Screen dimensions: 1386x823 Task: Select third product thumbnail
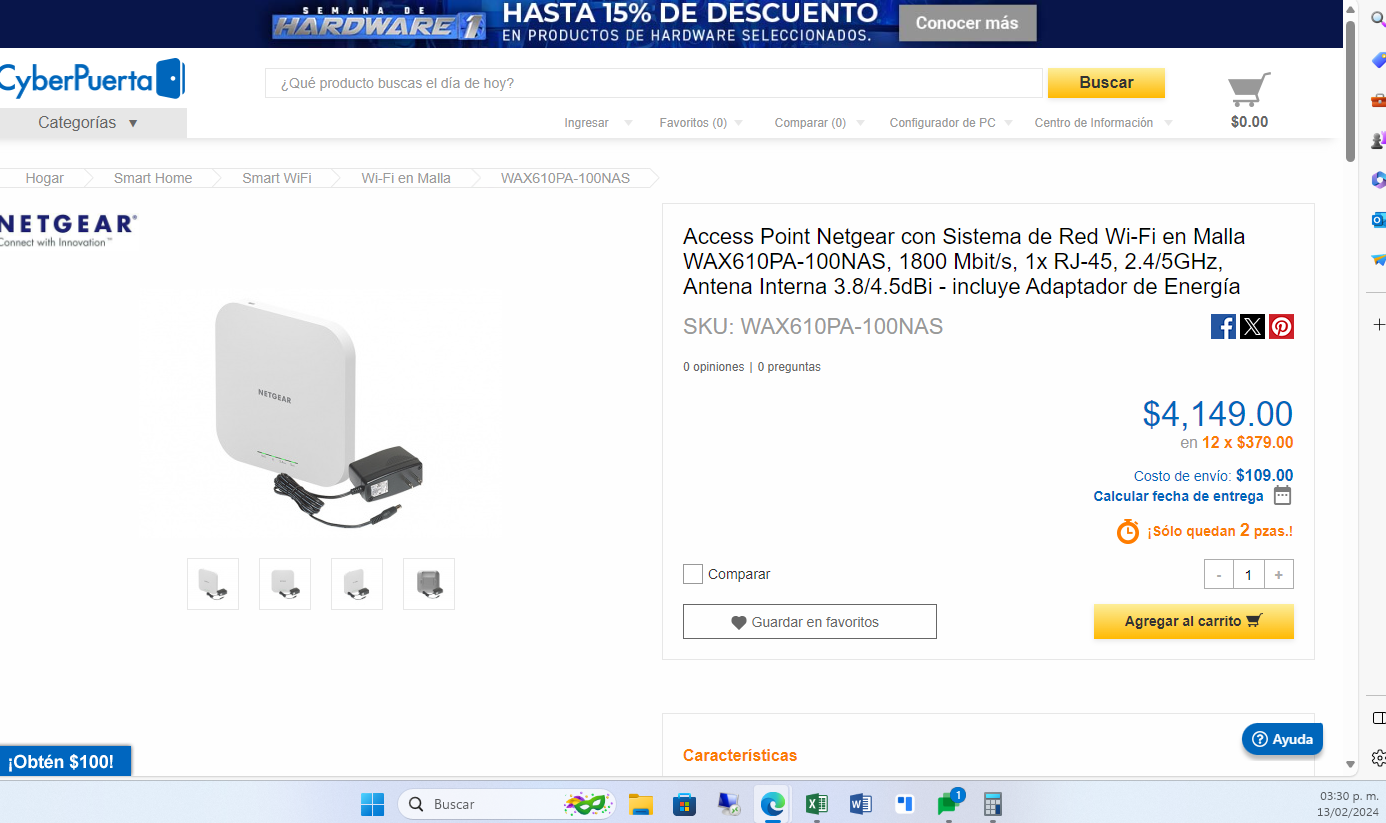357,584
